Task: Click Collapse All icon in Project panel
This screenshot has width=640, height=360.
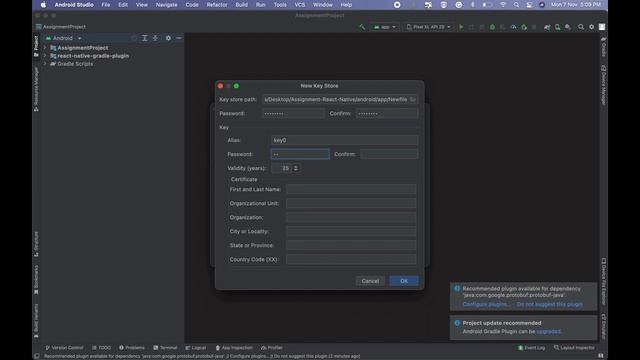Action: (x=155, y=38)
